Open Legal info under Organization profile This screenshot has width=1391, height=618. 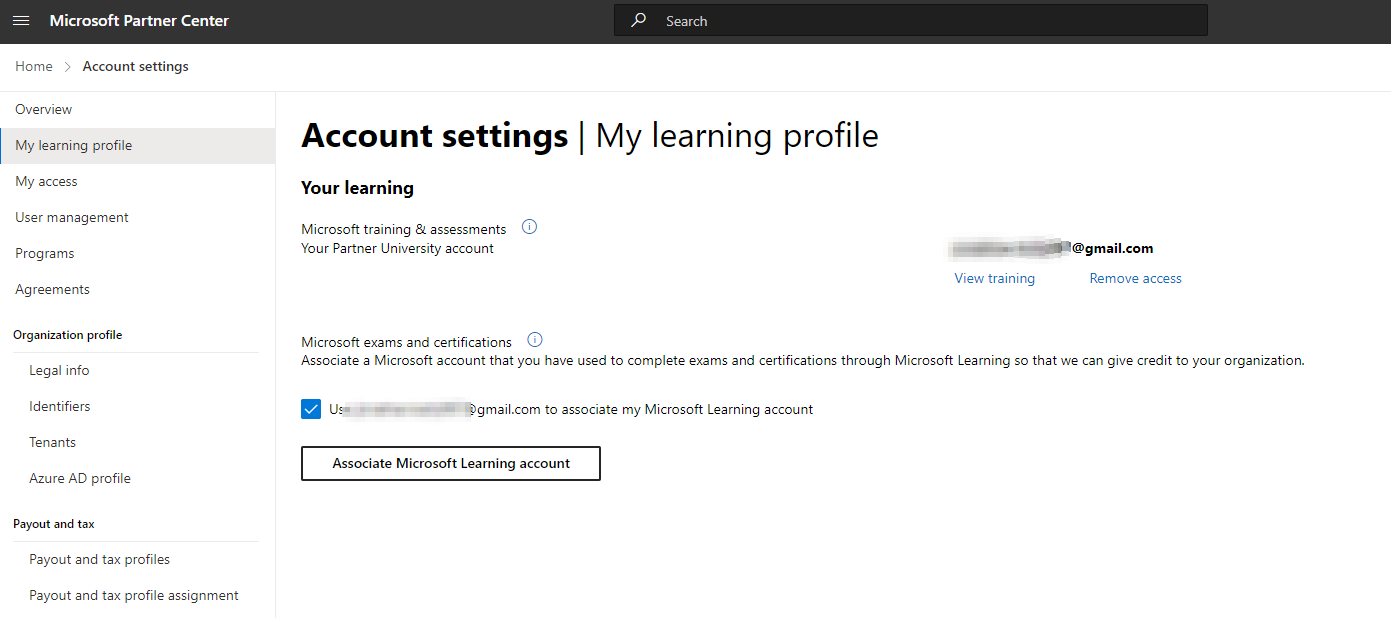58,370
